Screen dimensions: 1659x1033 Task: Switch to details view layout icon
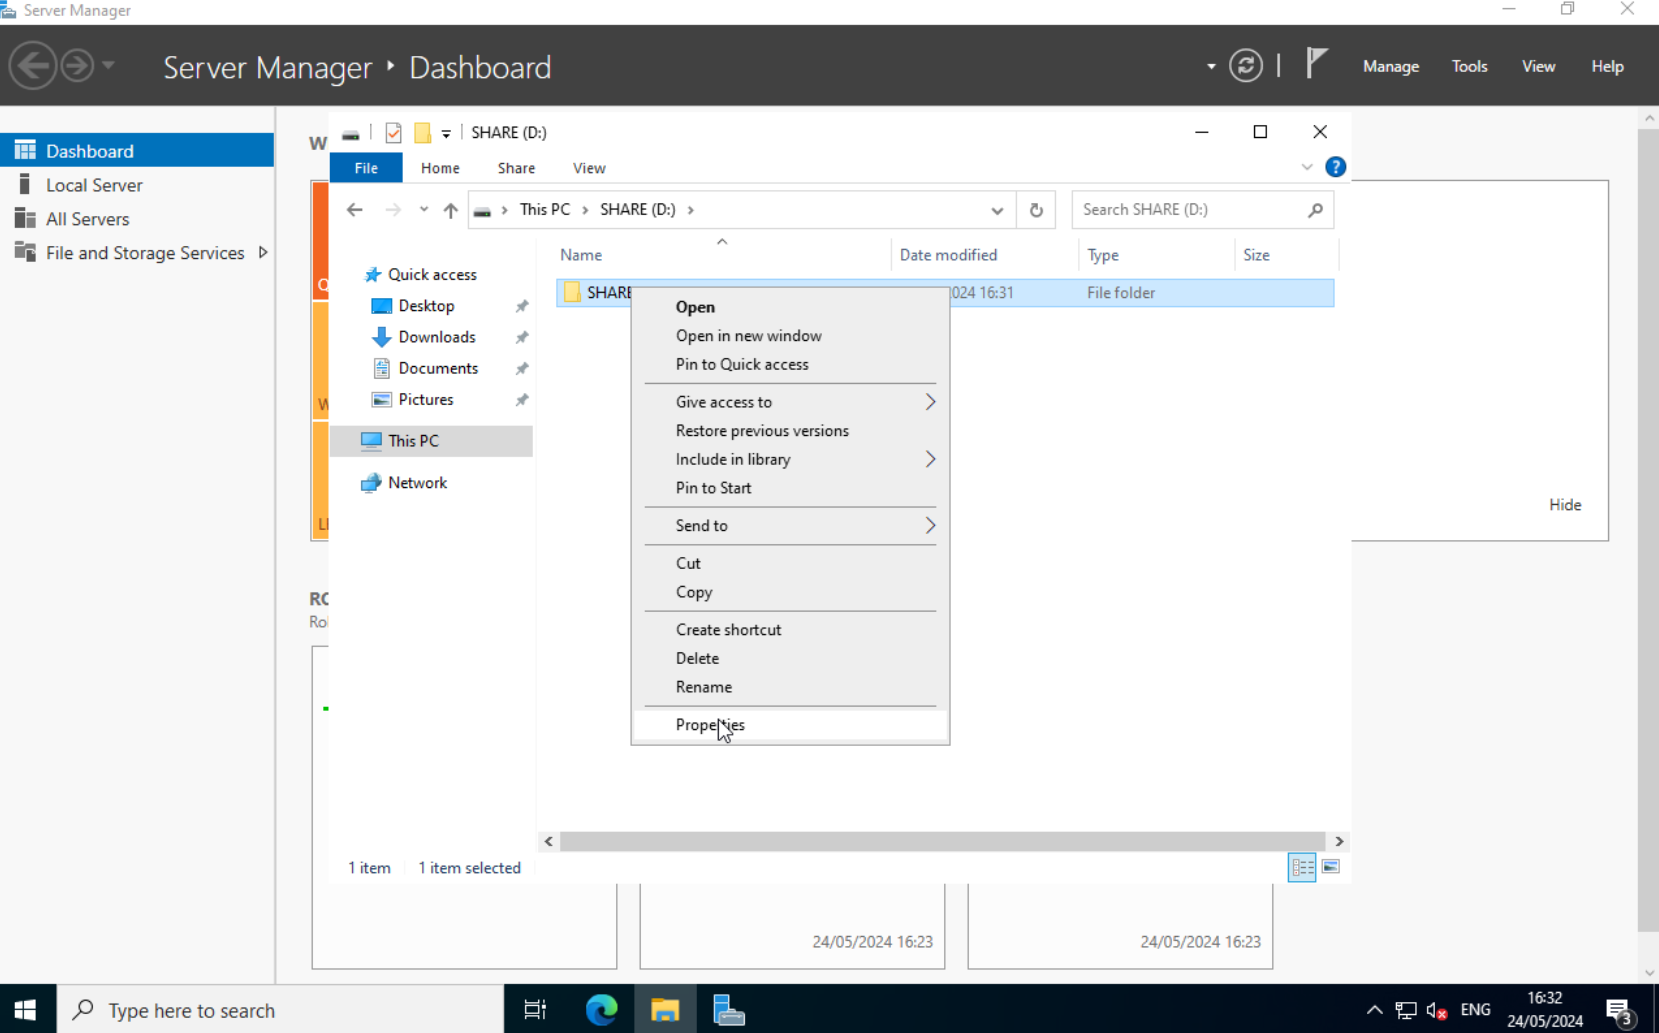coord(1302,867)
